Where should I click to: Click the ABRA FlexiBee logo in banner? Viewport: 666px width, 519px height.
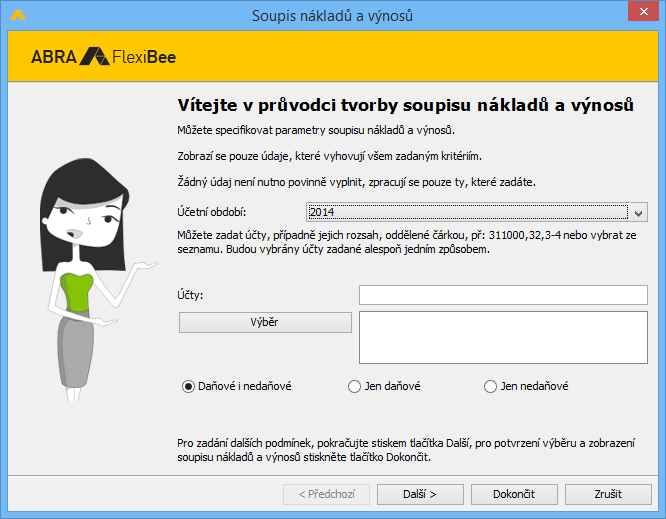[x=103, y=56]
